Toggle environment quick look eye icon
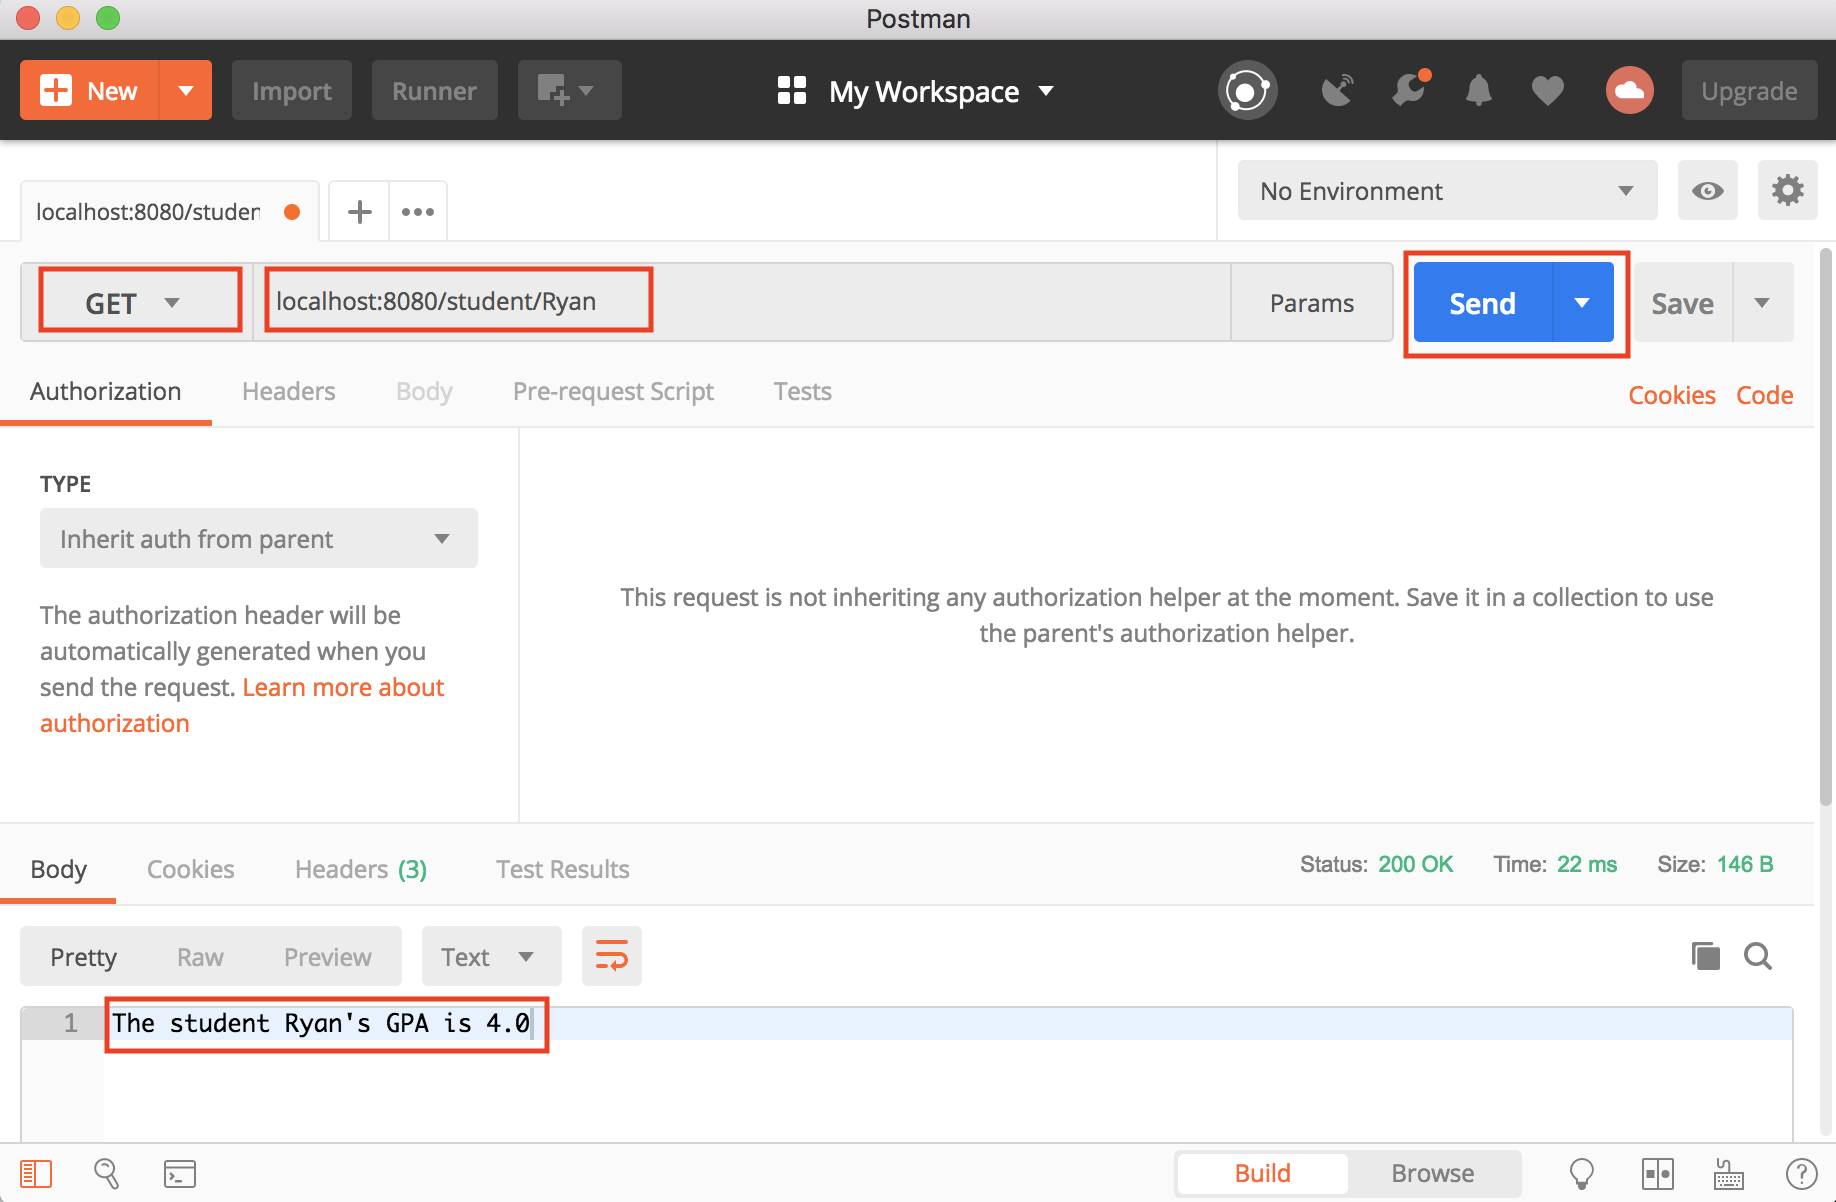The height and width of the screenshot is (1202, 1836). (x=1707, y=190)
